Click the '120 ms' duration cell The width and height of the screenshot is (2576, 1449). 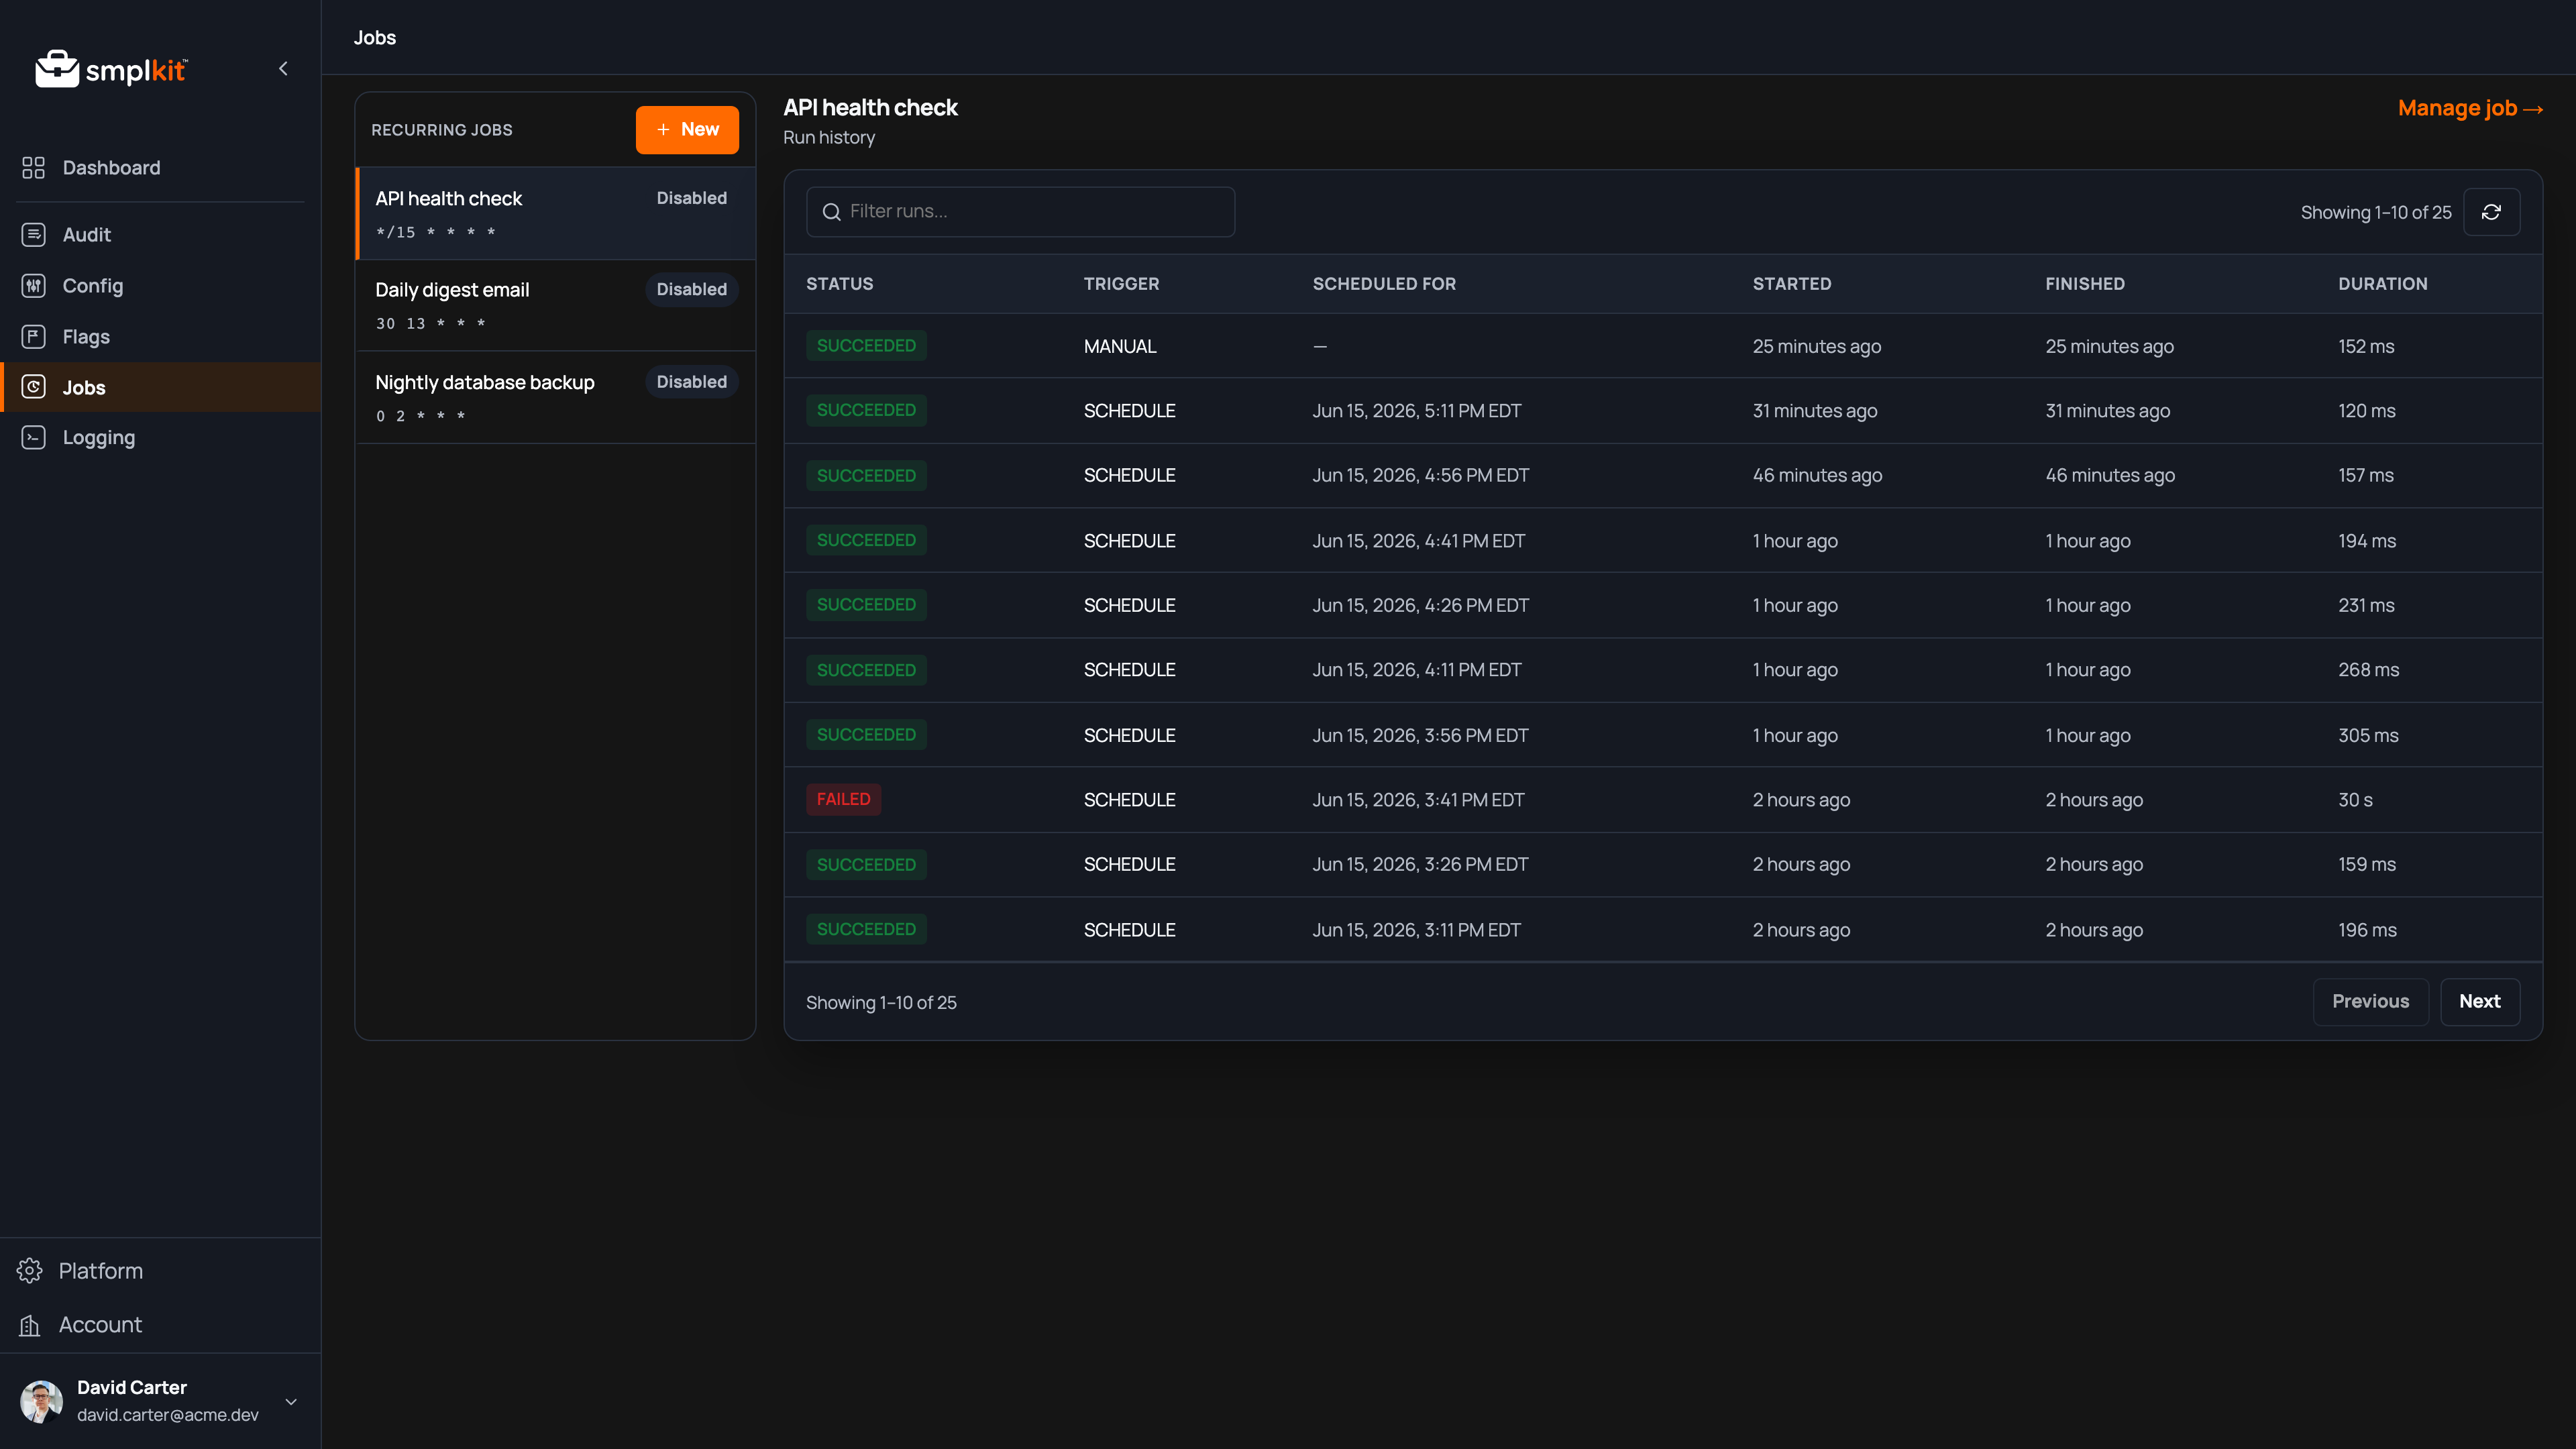2366,410
